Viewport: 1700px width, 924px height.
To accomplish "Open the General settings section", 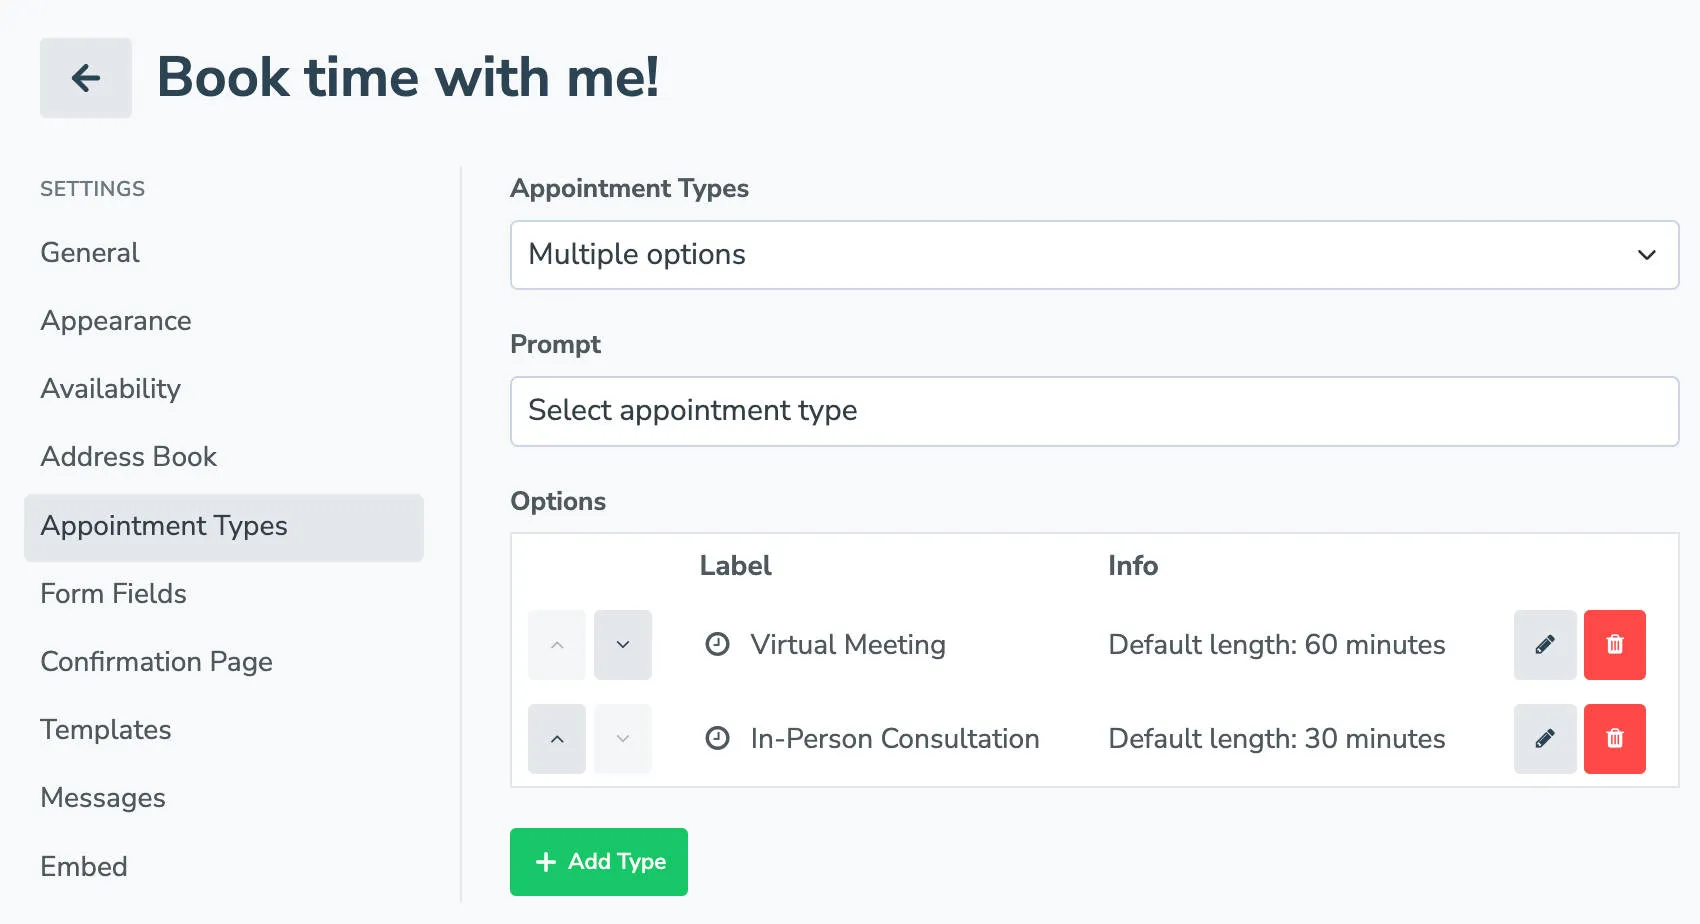I will (x=89, y=253).
